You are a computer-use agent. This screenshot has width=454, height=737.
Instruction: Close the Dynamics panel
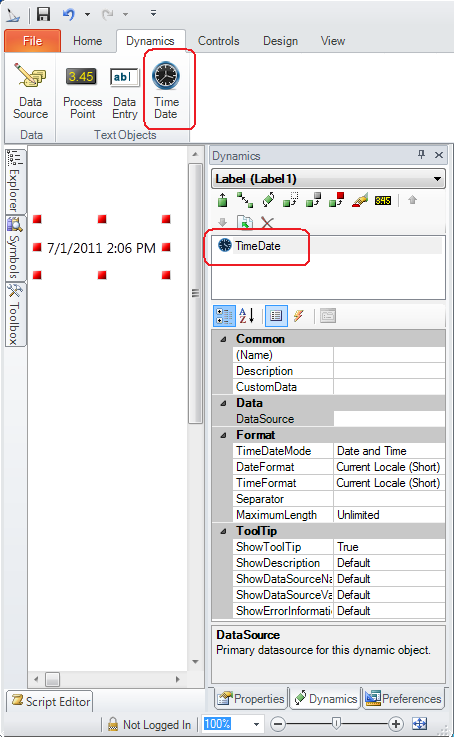coord(438,155)
